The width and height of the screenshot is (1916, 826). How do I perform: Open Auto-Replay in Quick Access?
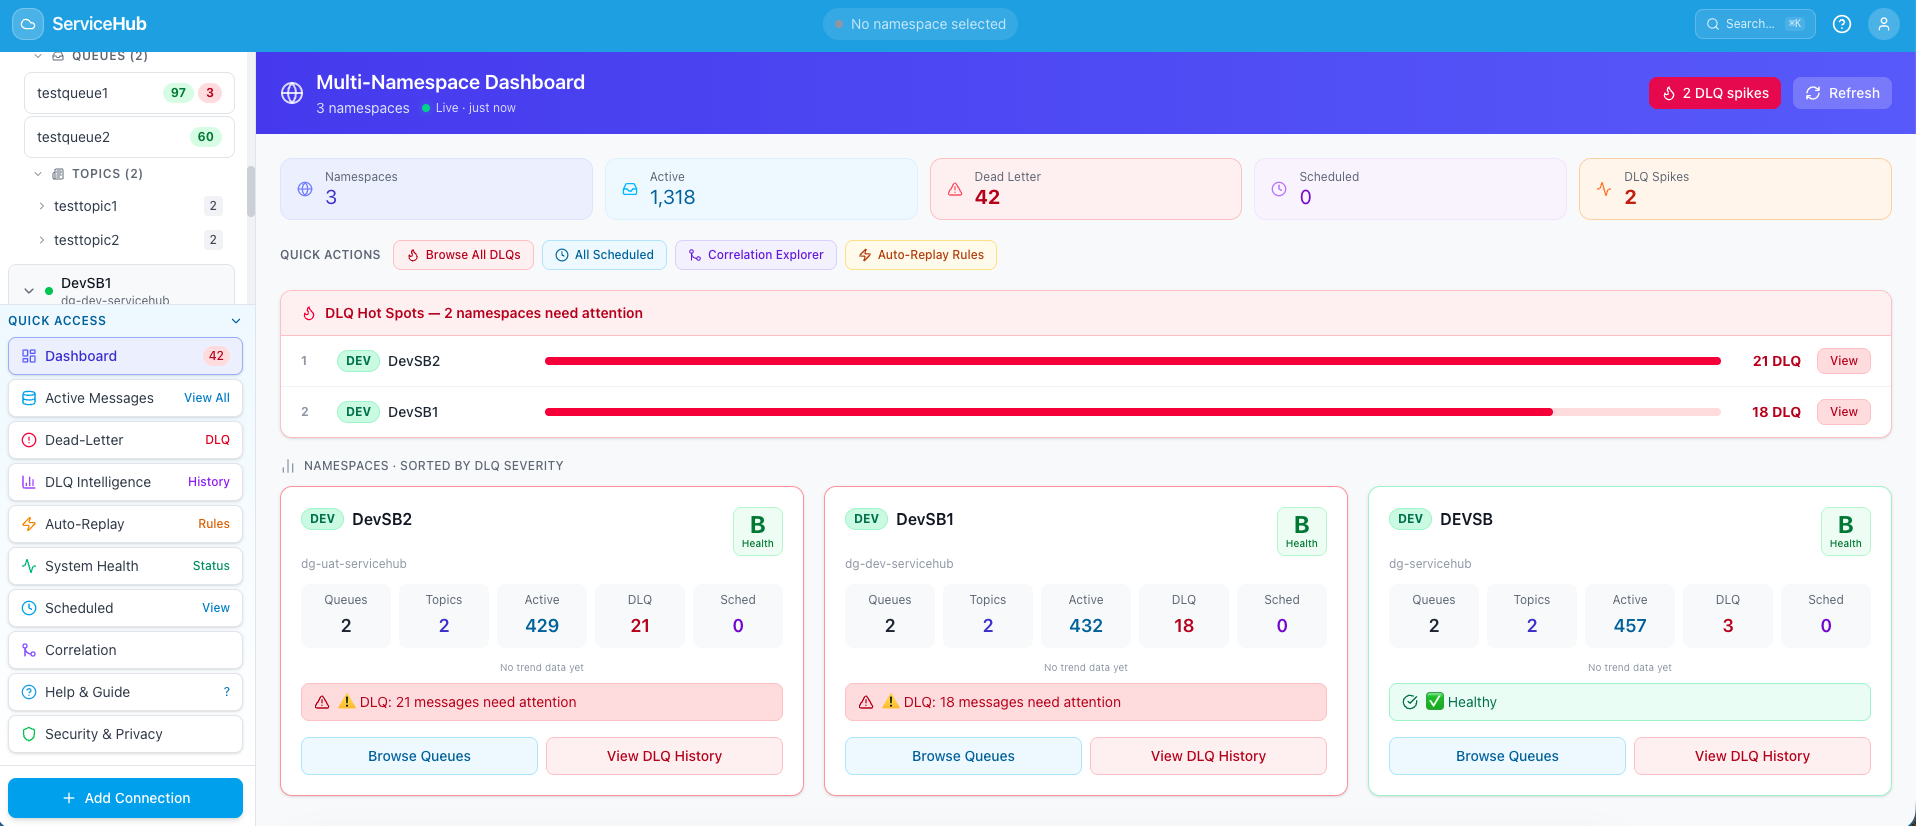125,524
